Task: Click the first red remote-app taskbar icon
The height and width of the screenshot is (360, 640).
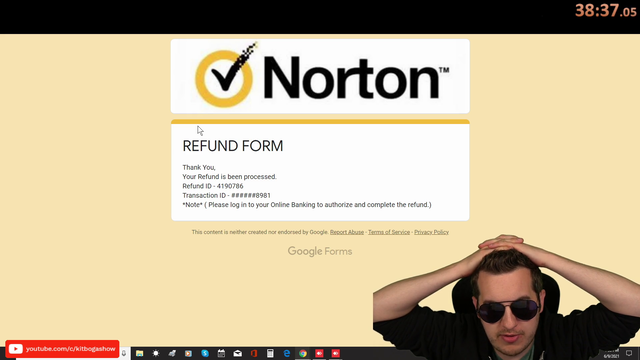Action: (x=319, y=353)
